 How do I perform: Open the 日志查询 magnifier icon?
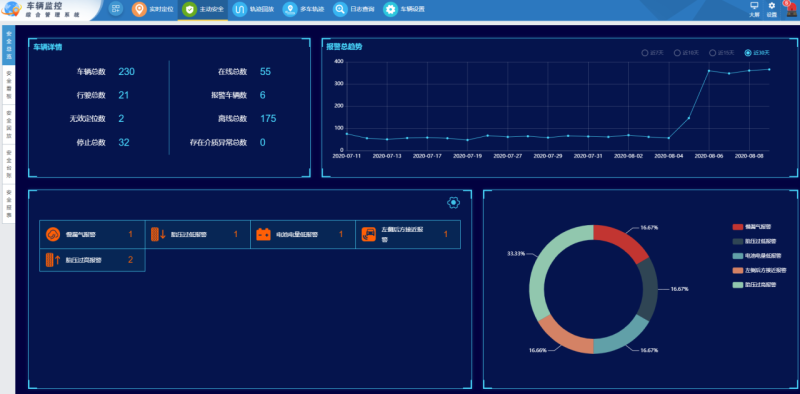(x=340, y=9)
